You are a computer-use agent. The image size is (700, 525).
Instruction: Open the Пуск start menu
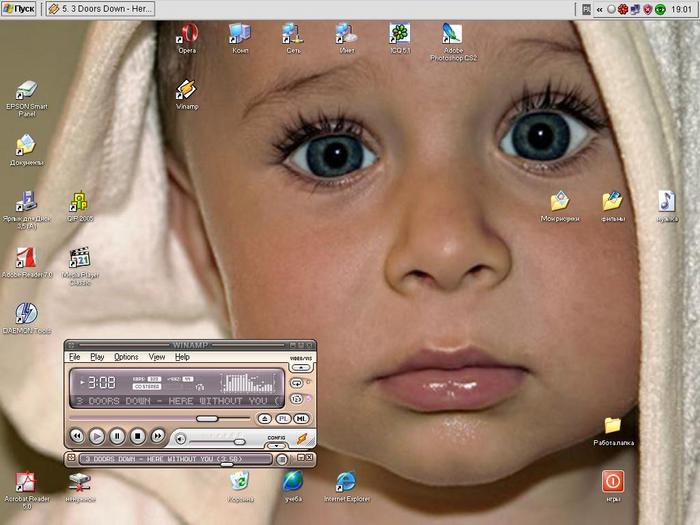19,9
